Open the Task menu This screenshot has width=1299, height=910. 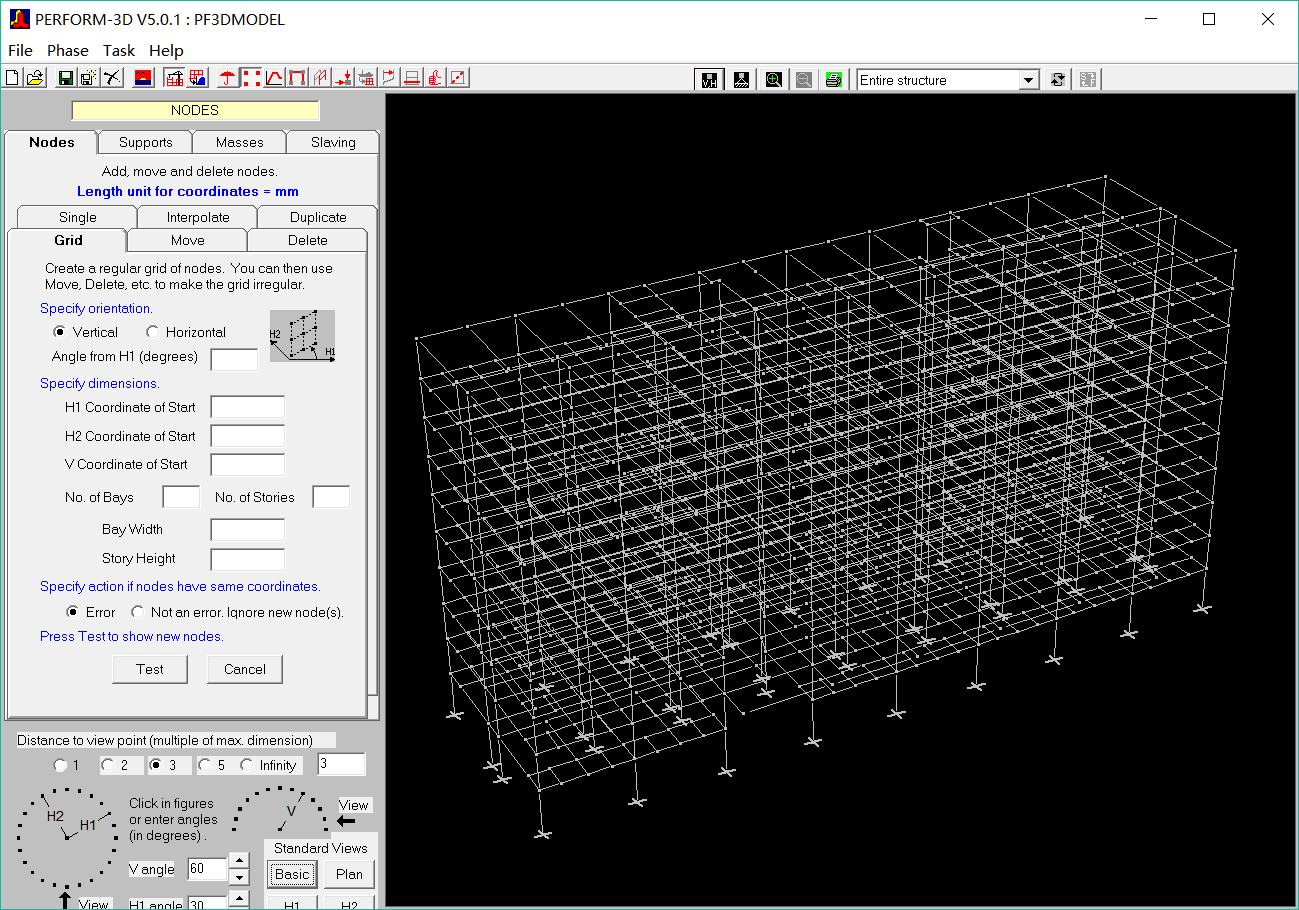point(119,50)
